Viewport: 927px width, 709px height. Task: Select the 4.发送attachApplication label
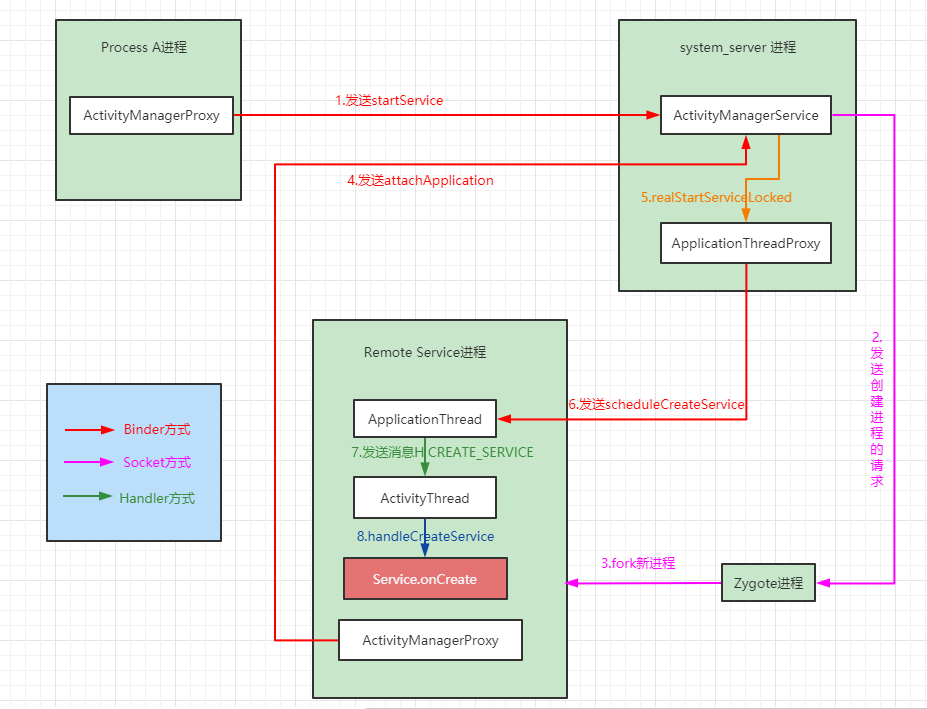(x=420, y=180)
